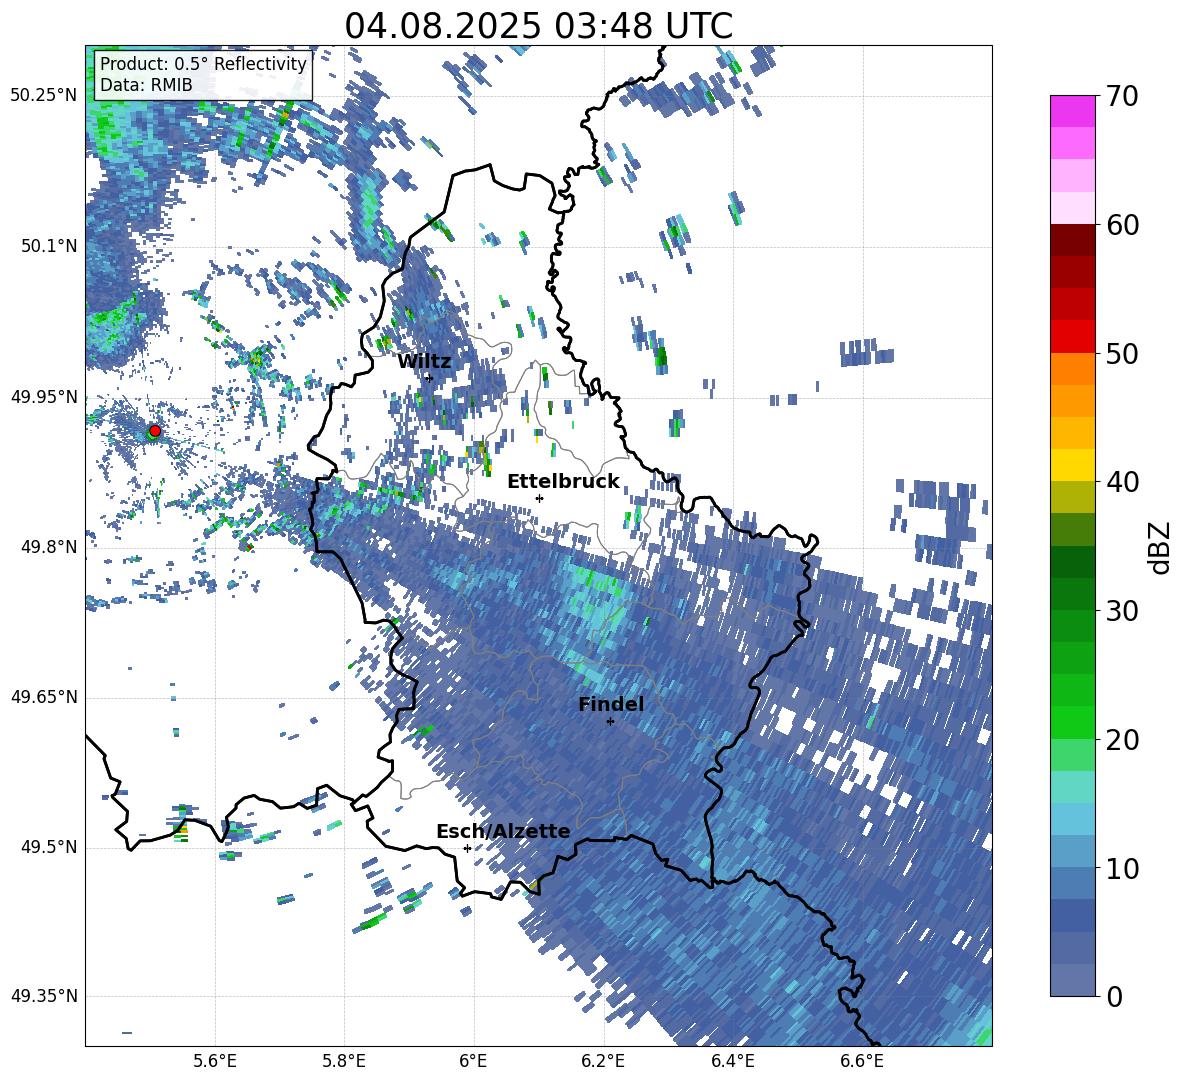Click the 70 tick on colorbar
The width and height of the screenshot is (1184, 1081).
[1121, 96]
